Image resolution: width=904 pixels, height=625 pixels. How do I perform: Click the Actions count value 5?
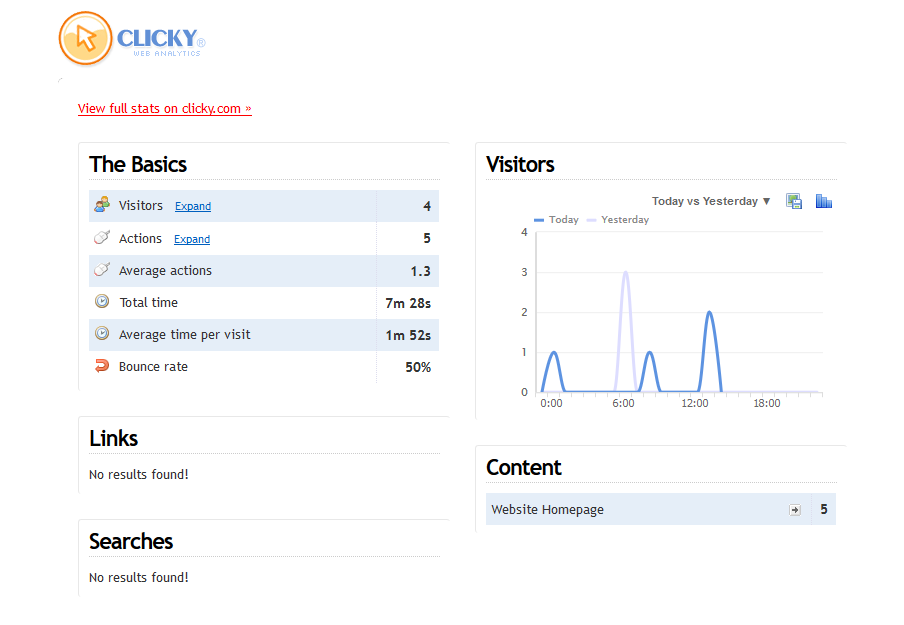coord(427,239)
